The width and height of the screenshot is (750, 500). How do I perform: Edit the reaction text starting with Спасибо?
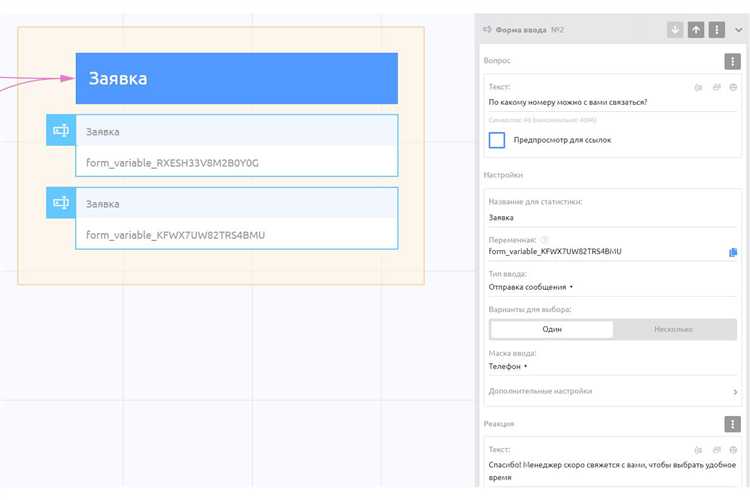click(612, 471)
